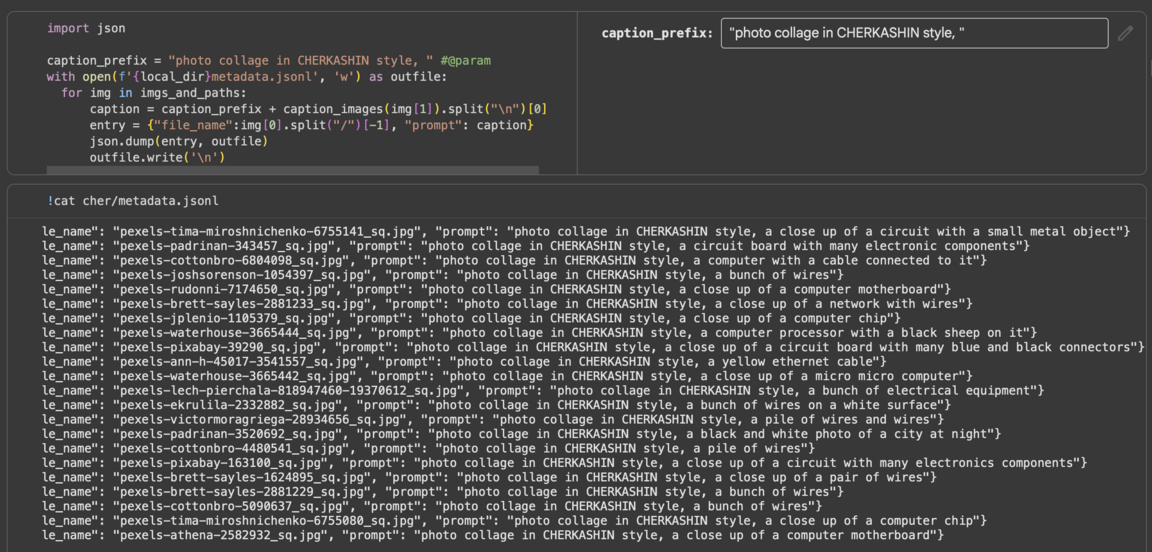
Task: Click the json.dump(entry, outfile) line
Action: pos(179,142)
